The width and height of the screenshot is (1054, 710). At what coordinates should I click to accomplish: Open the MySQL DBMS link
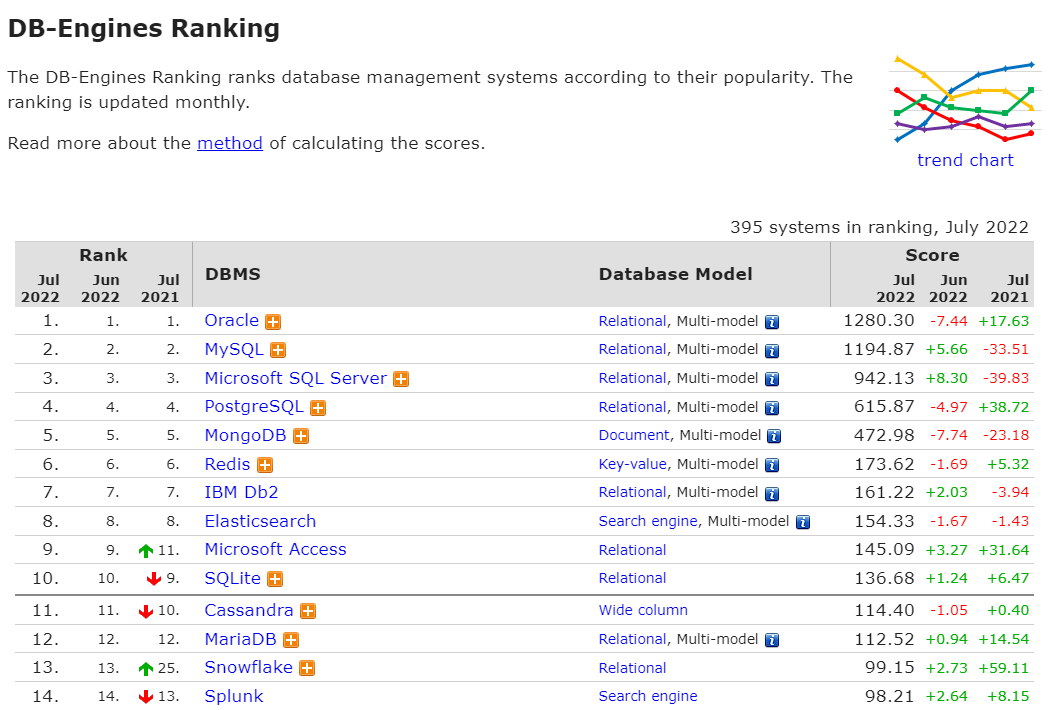[x=234, y=350]
